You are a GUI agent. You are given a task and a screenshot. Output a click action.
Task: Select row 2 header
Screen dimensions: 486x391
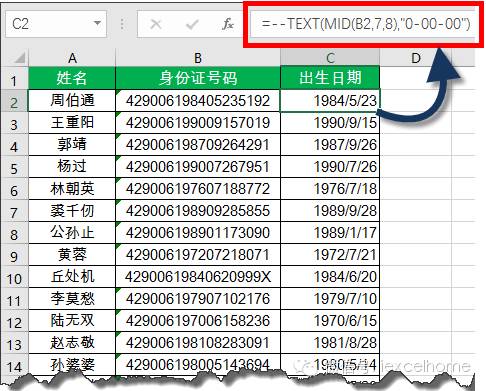point(14,101)
